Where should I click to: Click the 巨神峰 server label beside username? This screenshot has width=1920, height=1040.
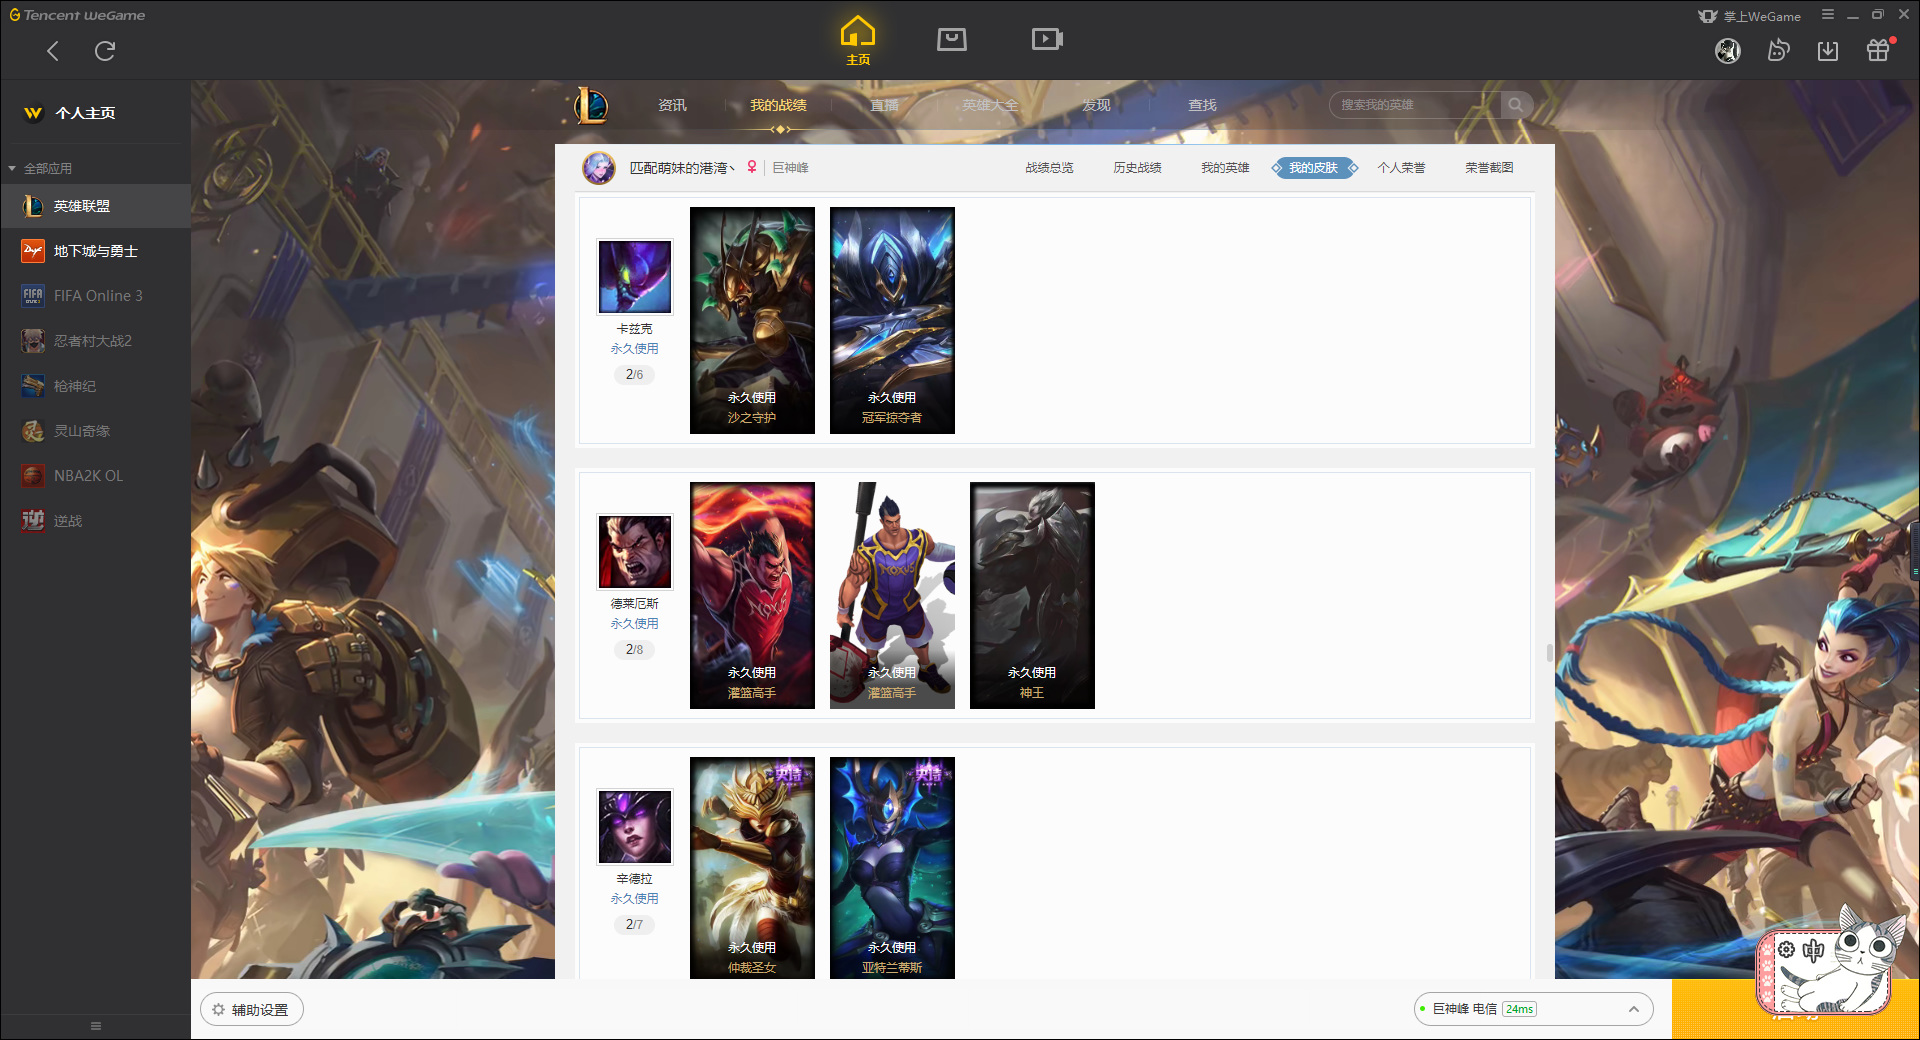point(790,168)
